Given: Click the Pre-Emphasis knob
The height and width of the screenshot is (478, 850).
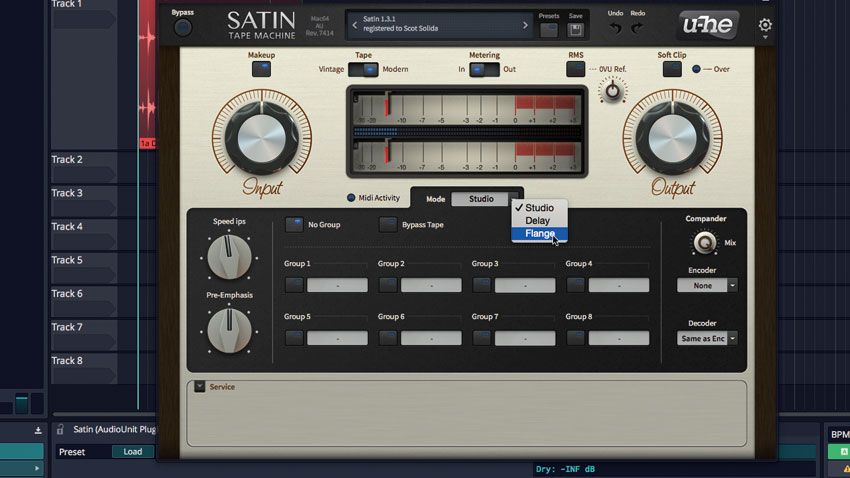Looking at the screenshot, I should coord(229,331).
